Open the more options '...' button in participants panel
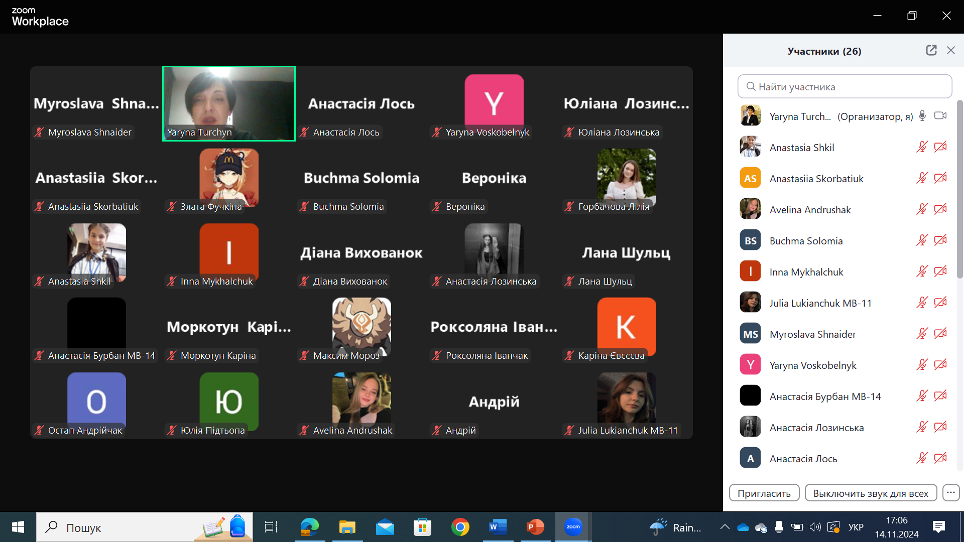Image resolution: width=964 pixels, height=542 pixels. (950, 493)
